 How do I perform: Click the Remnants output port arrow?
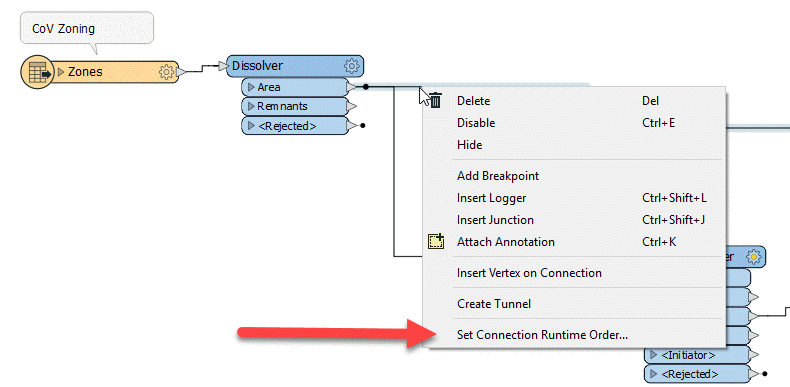pos(352,106)
